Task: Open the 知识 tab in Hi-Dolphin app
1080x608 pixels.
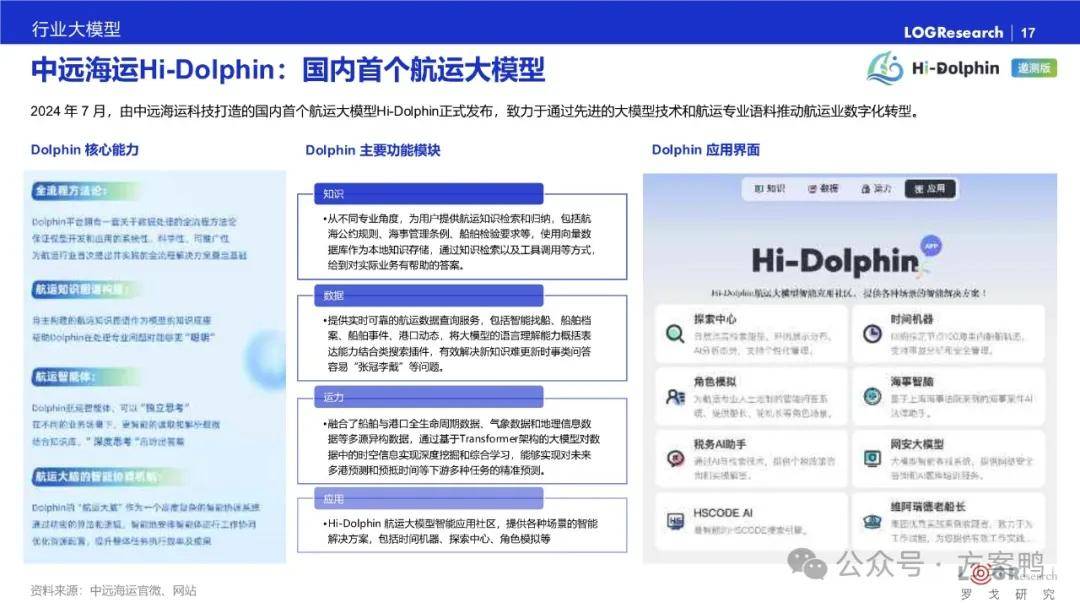Action: coord(769,189)
